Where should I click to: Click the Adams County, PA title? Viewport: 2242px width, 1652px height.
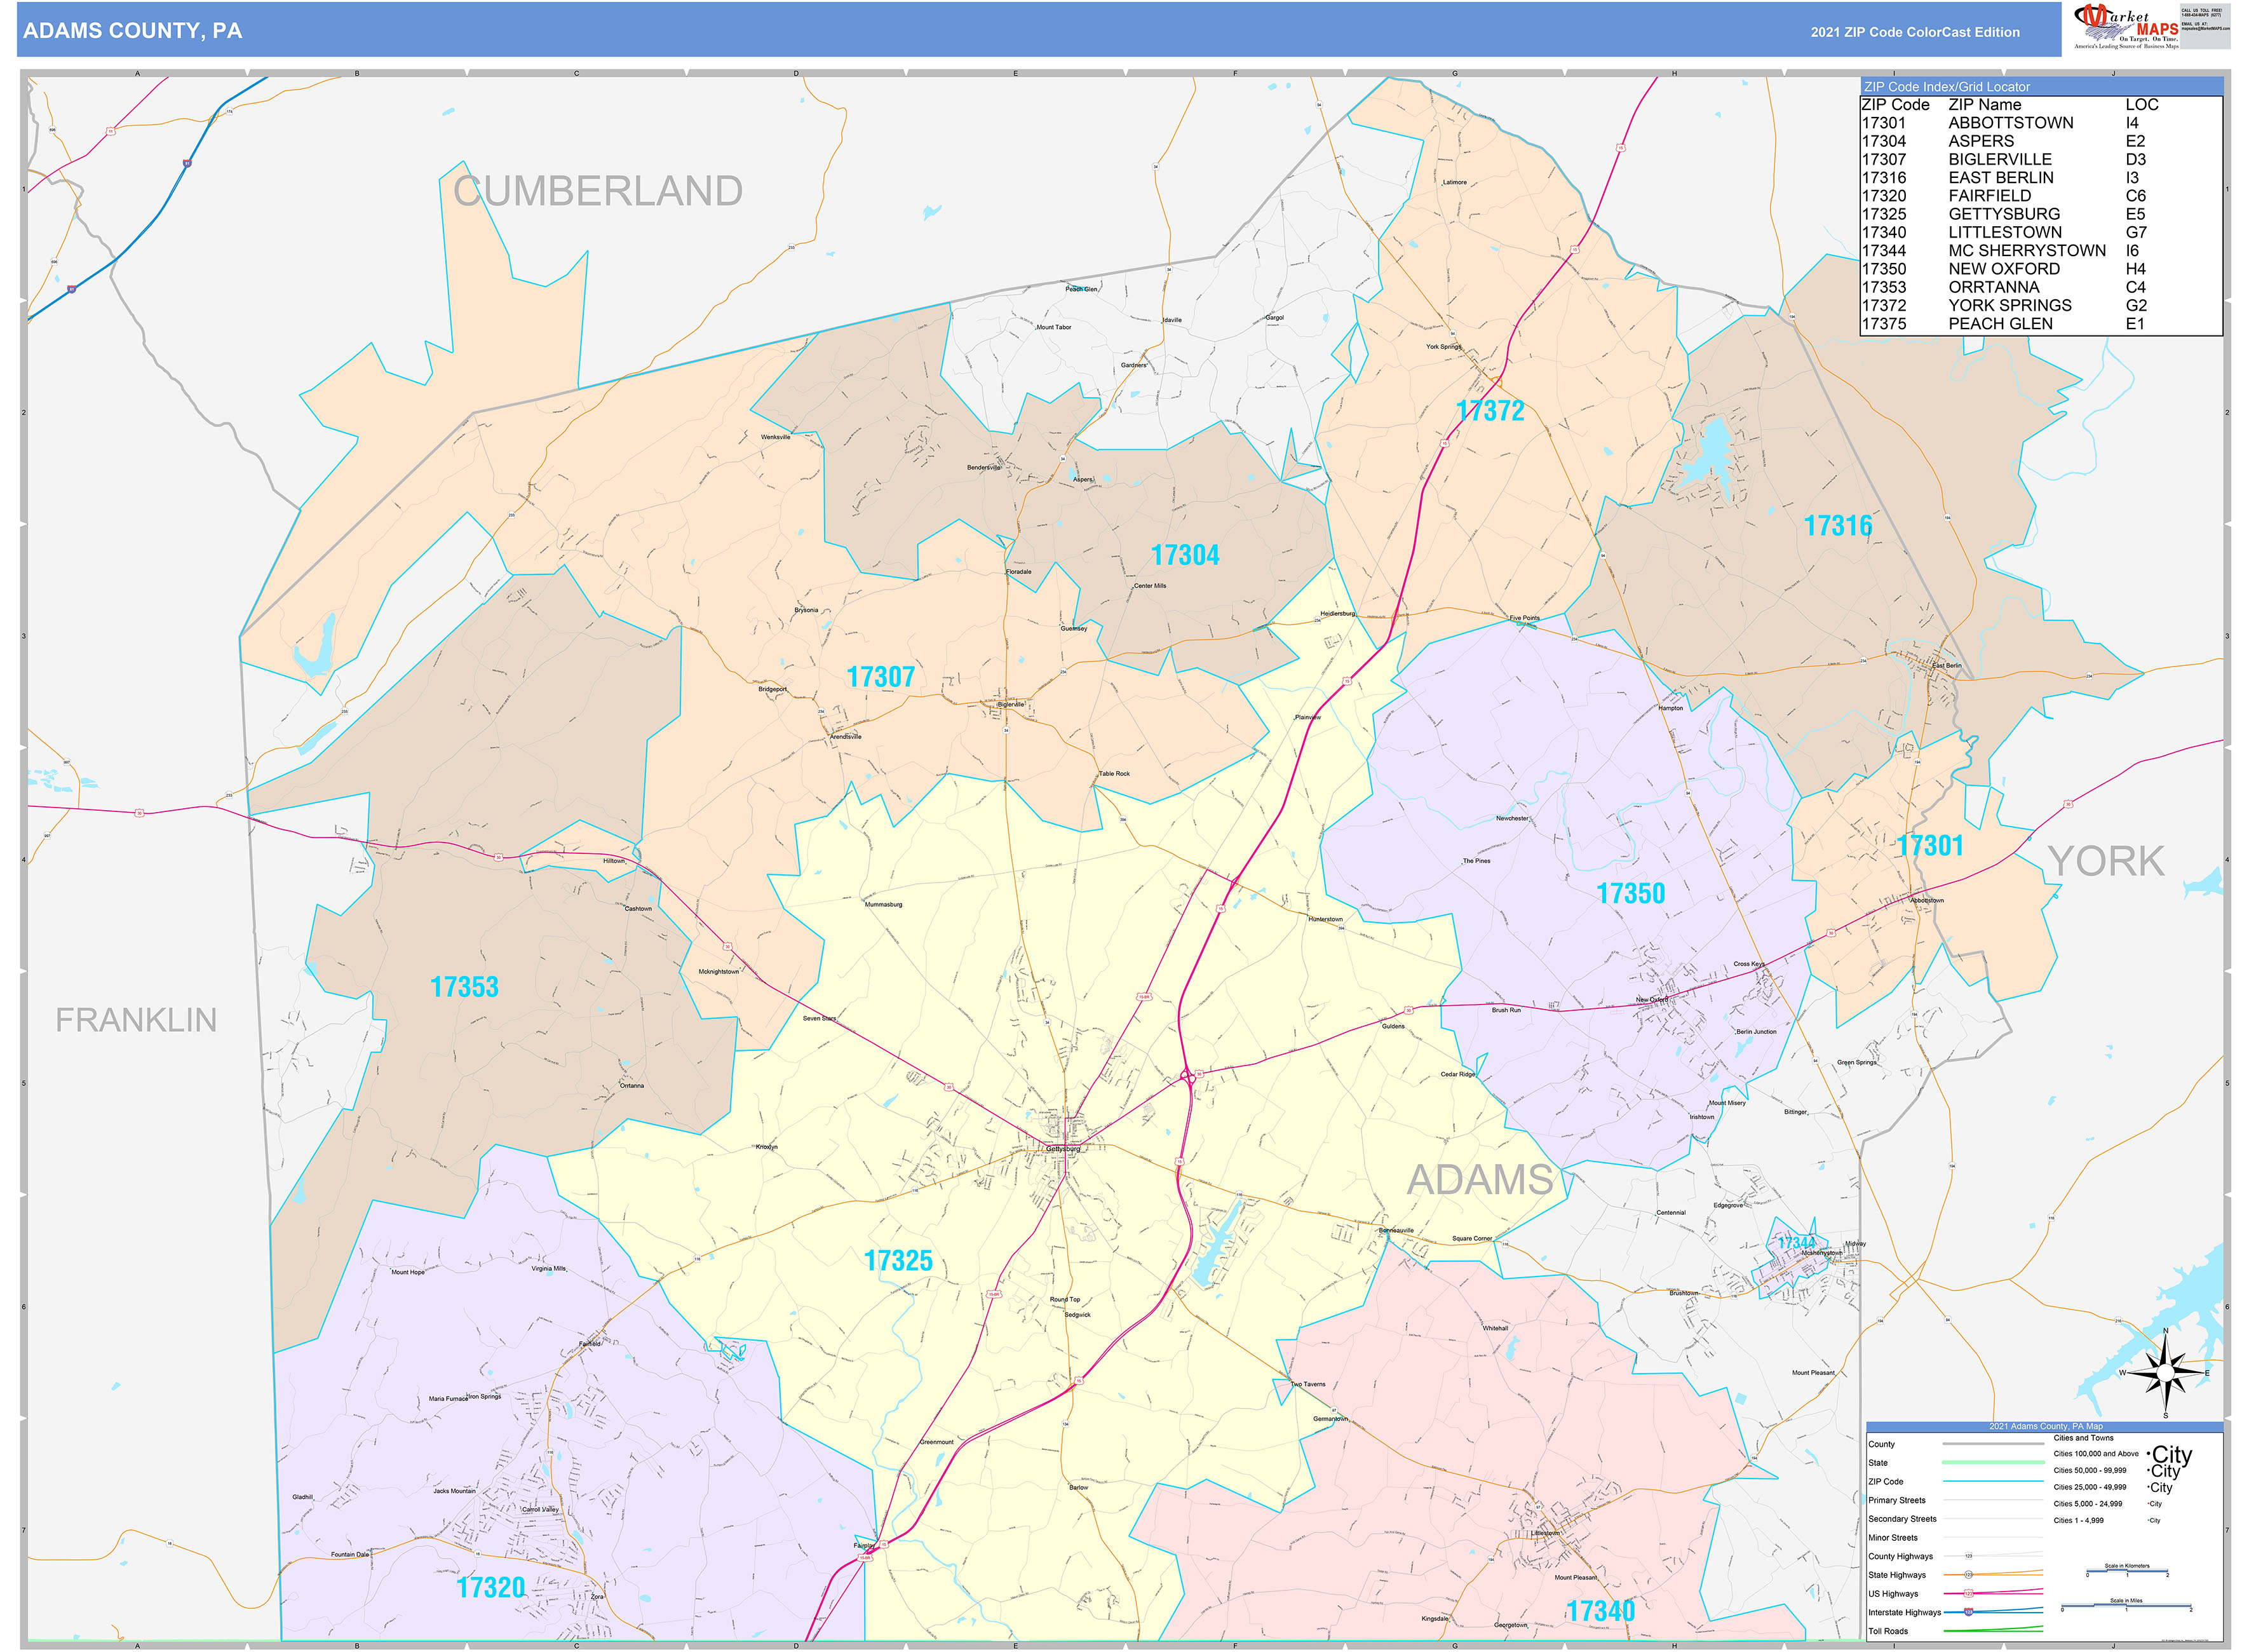(x=132, y=31)
